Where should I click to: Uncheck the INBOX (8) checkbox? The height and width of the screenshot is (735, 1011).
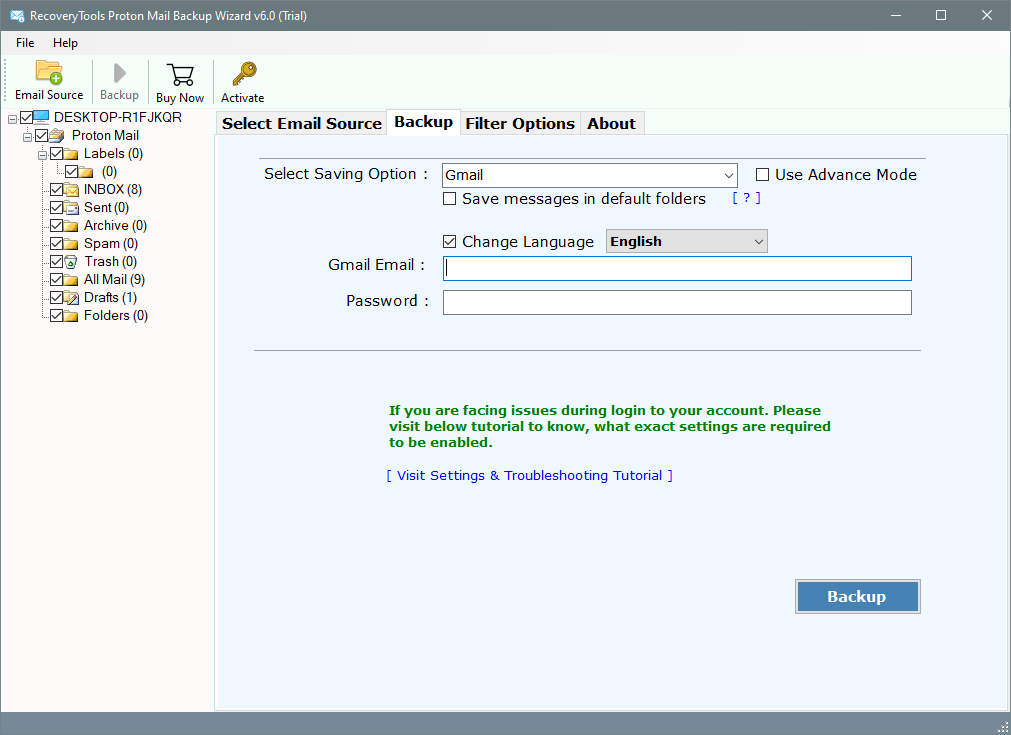(57, 190)
